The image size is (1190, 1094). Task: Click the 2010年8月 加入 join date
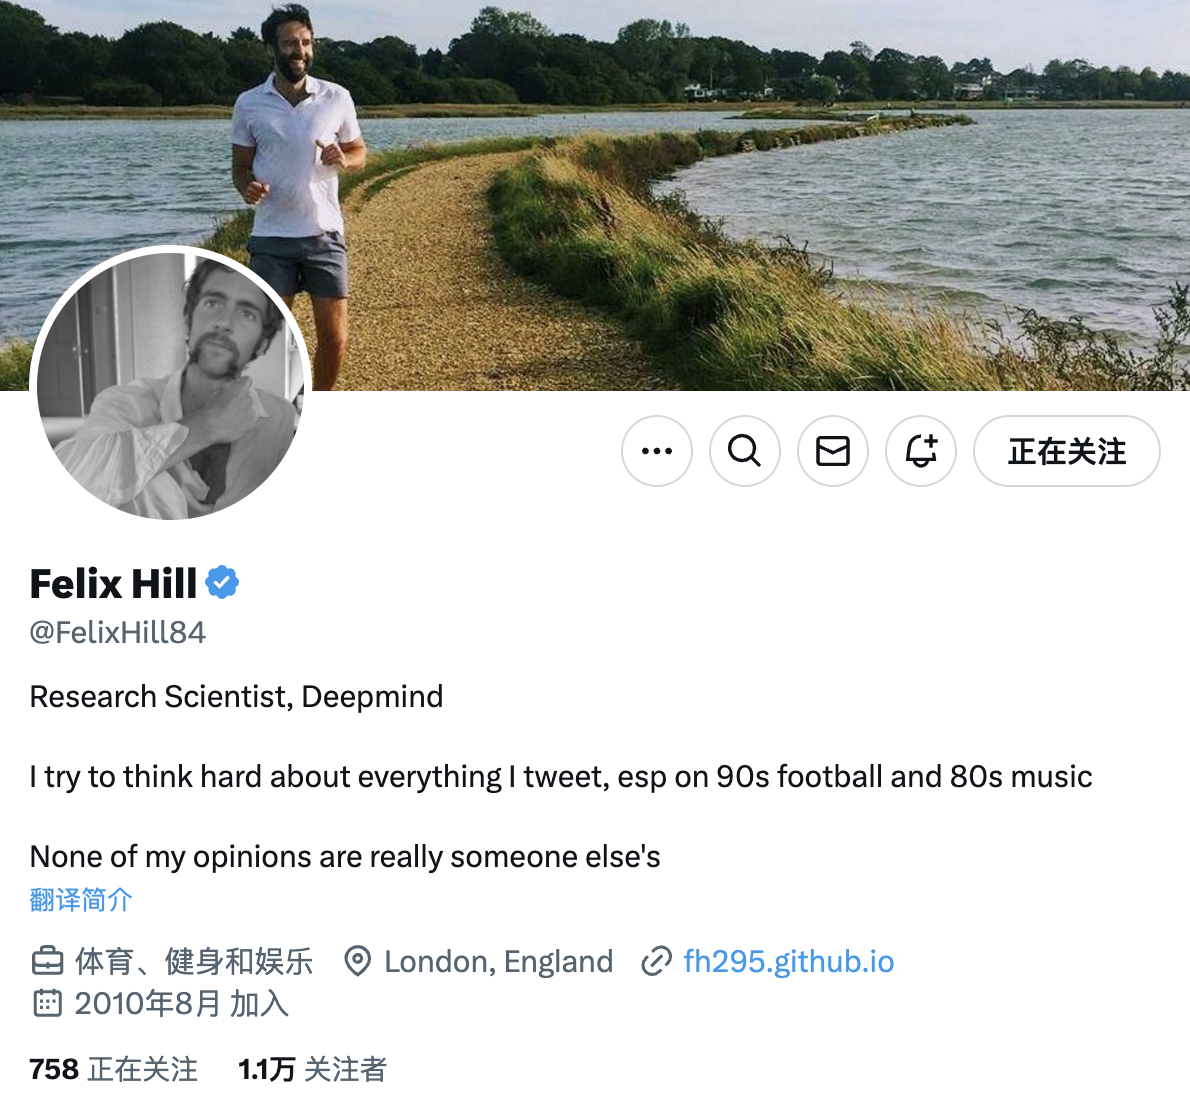click(x=181, y=1003)
